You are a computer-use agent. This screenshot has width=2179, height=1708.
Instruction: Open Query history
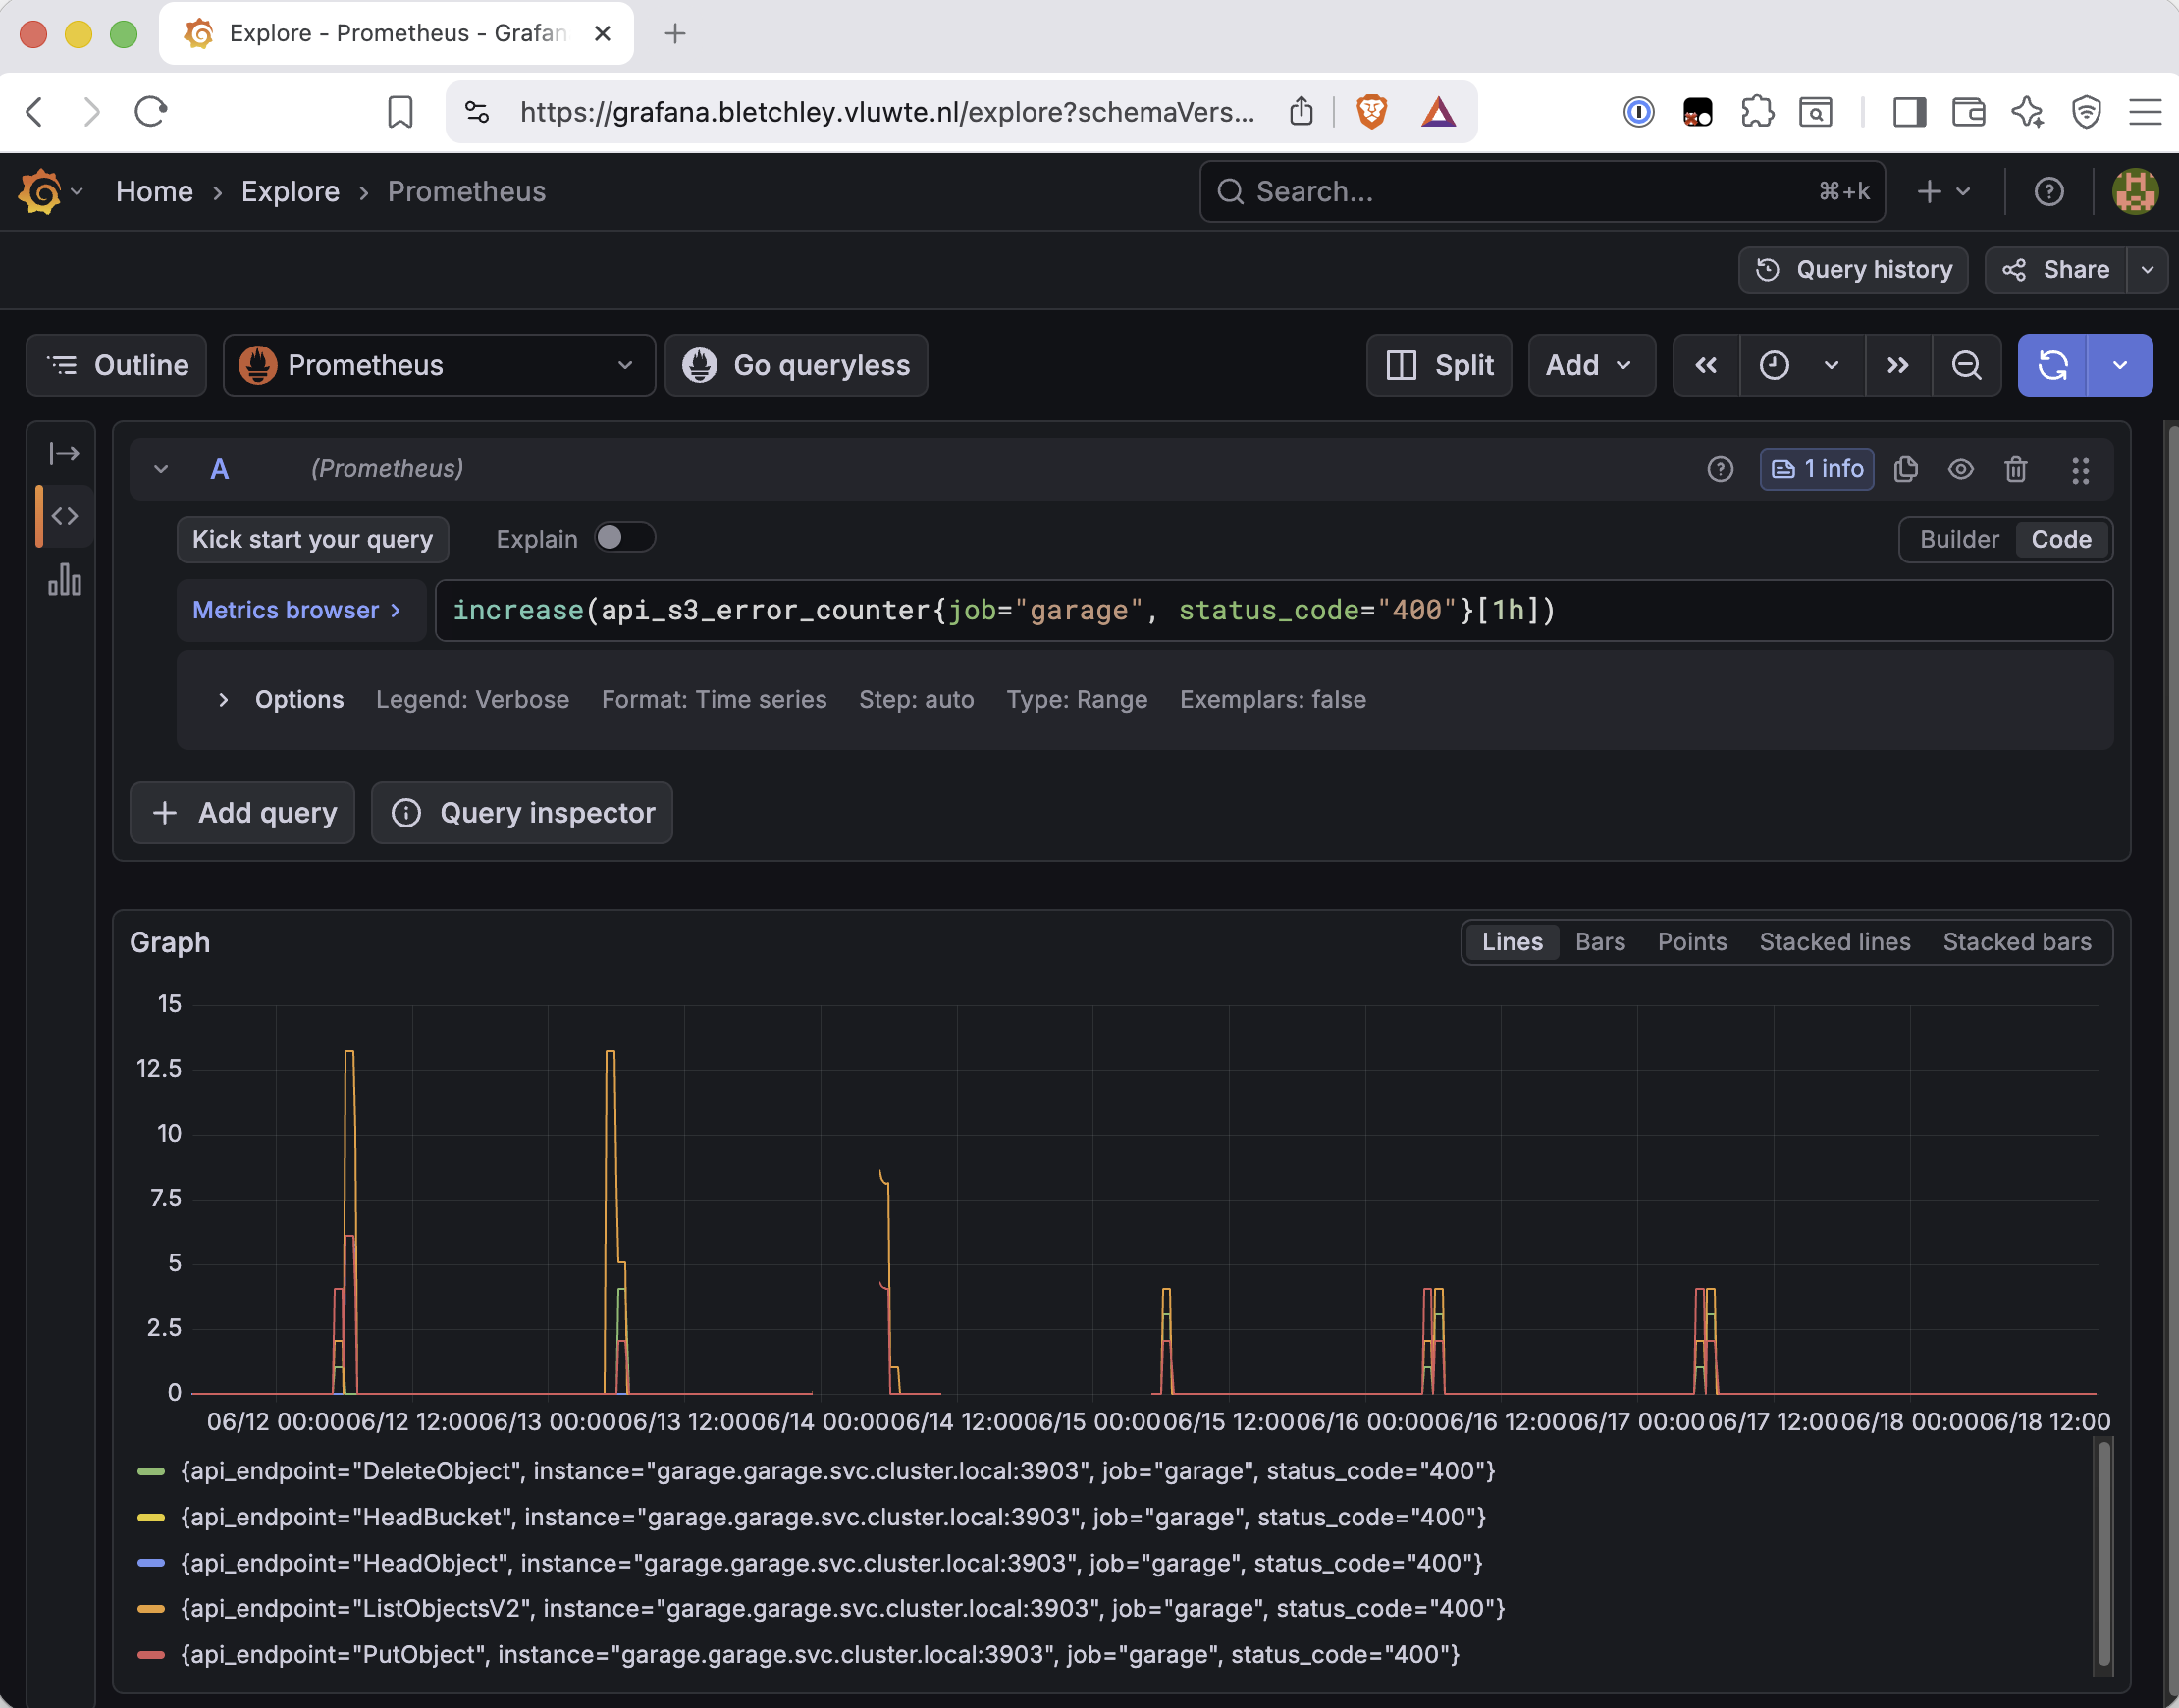[x=1853, y=270]
